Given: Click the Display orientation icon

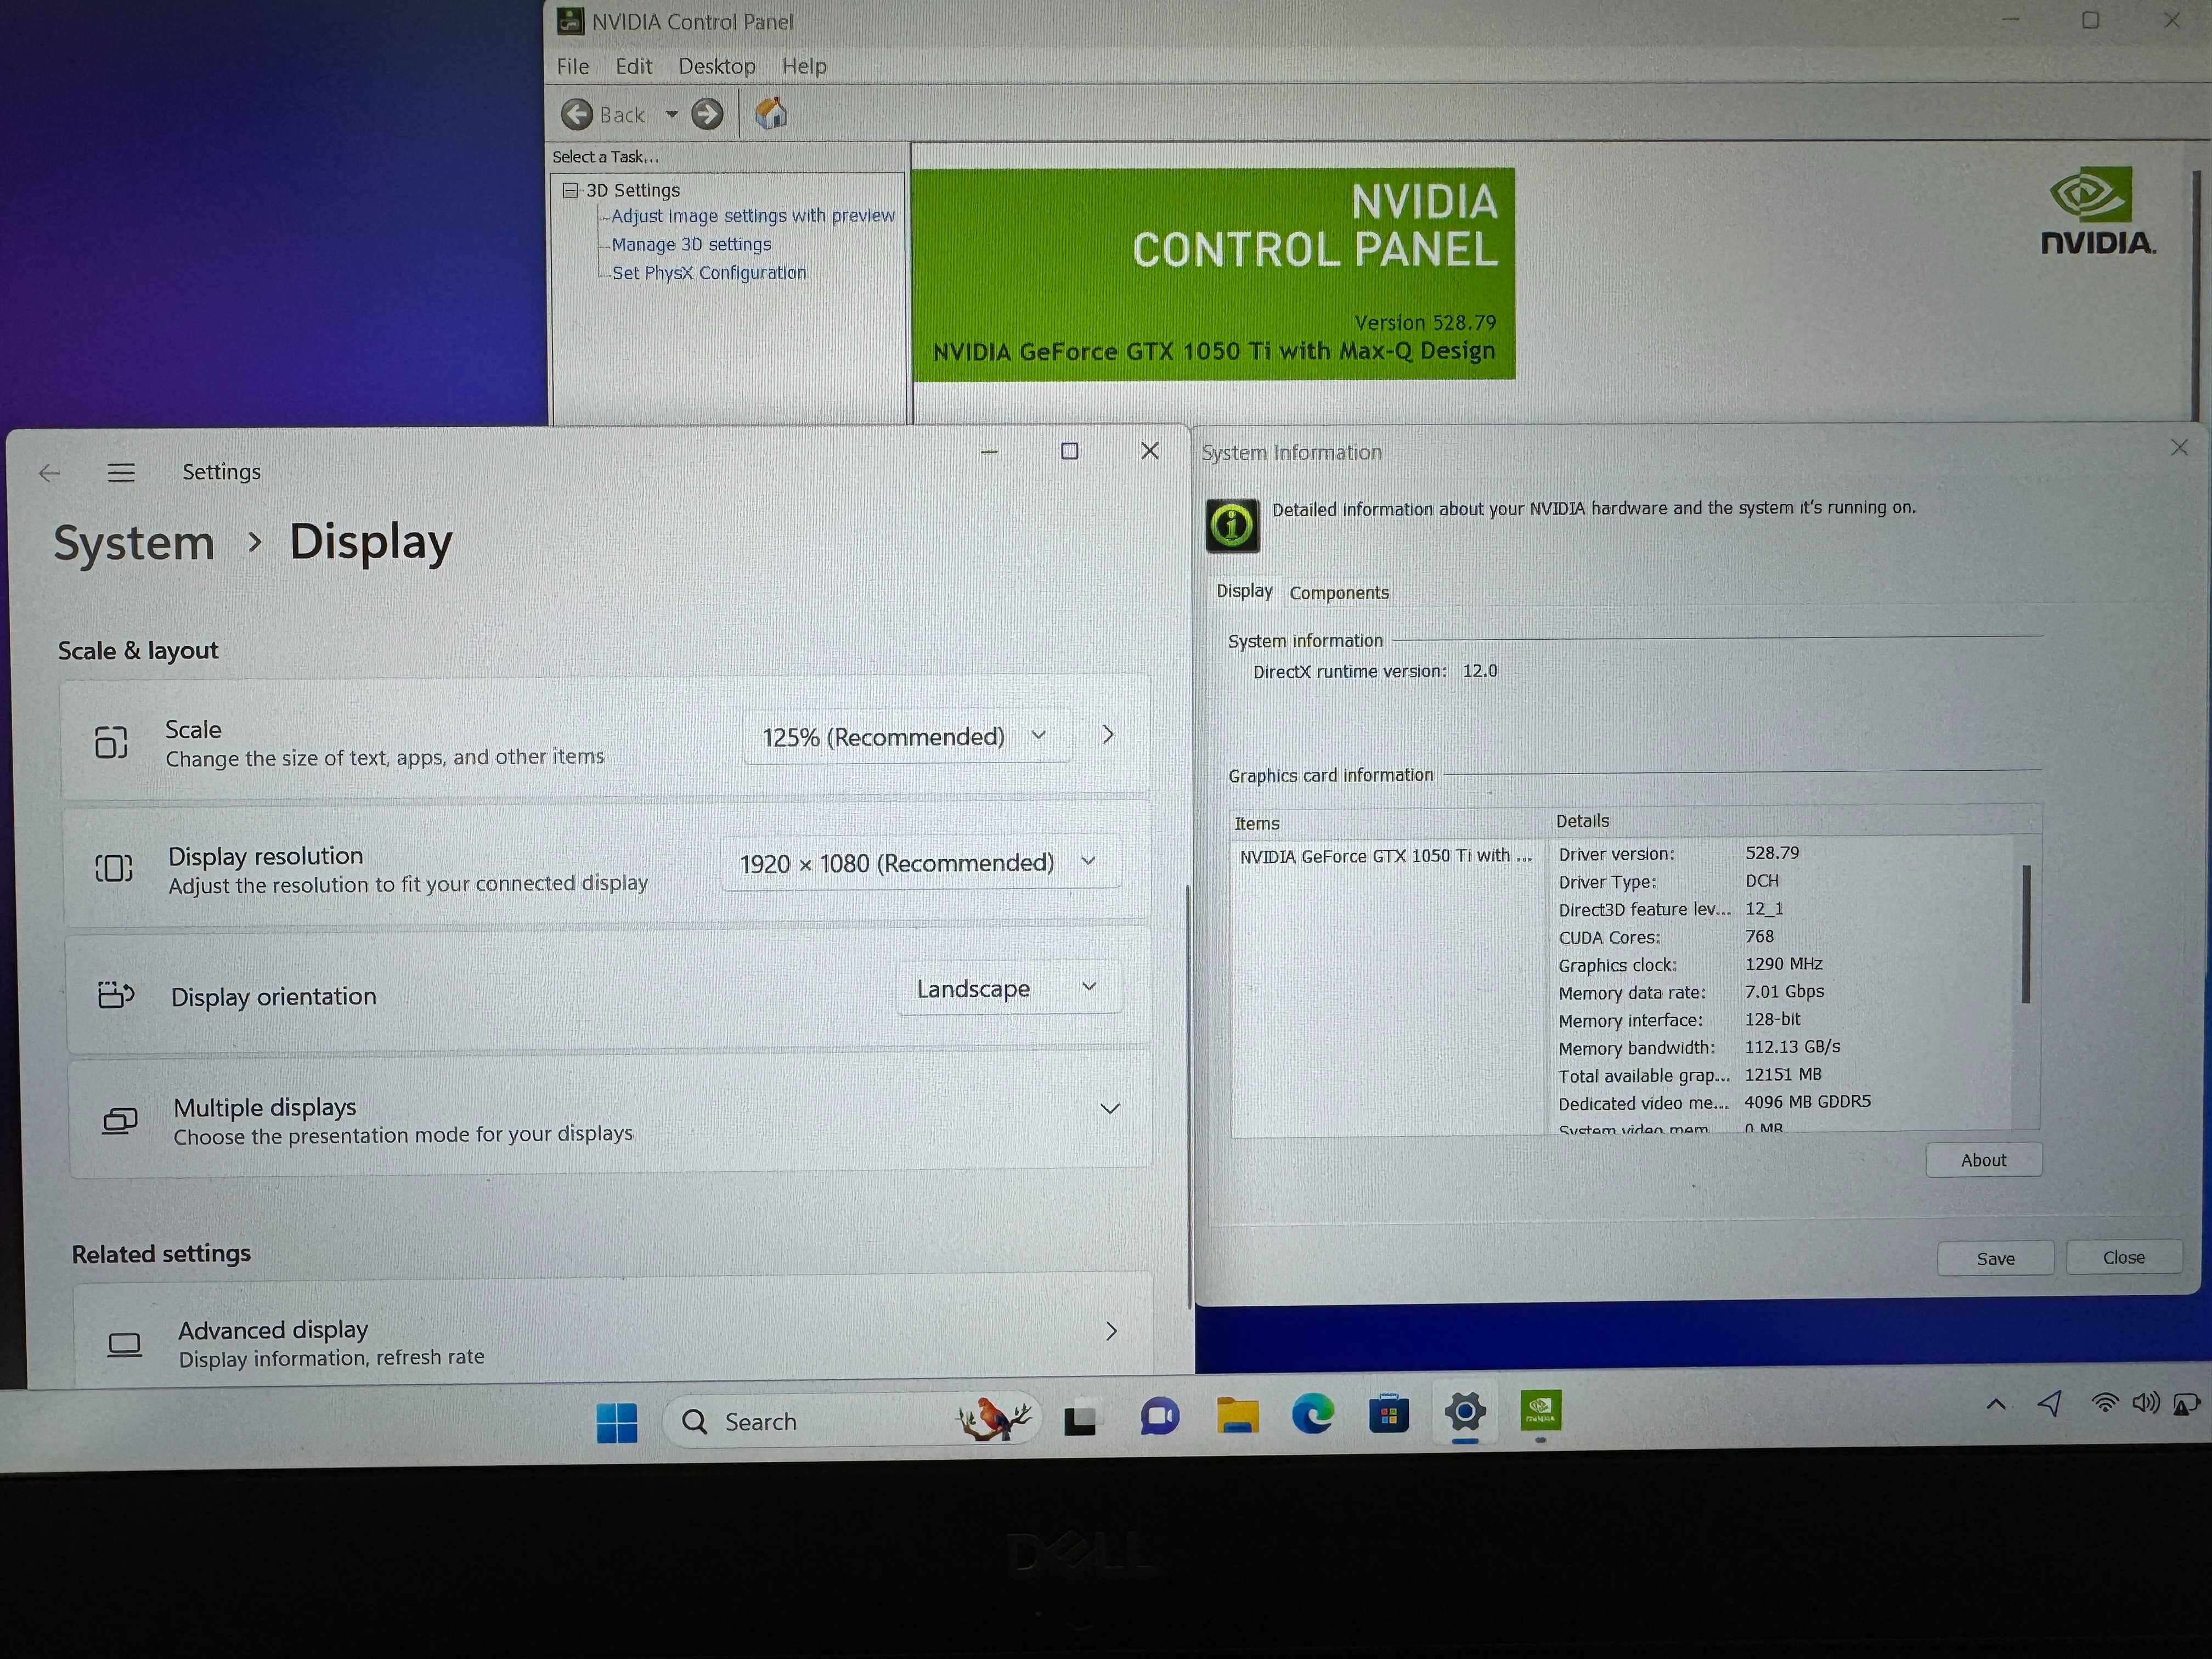Looking at the screenshot, I should pos(116,995).
